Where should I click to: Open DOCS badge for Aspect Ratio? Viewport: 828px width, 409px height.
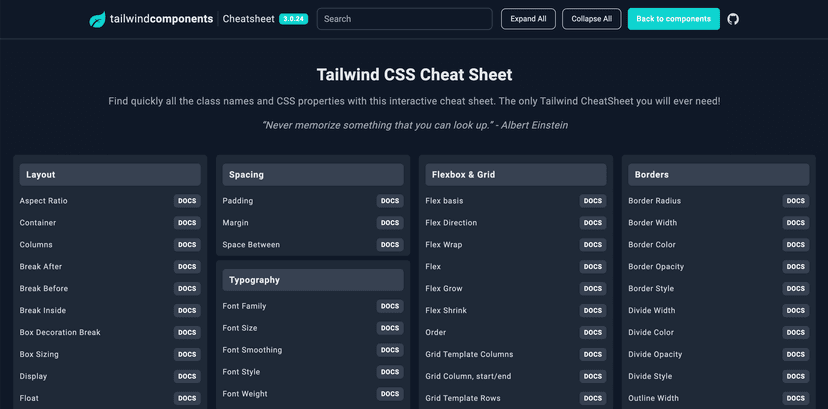click(x=187, y=201)
